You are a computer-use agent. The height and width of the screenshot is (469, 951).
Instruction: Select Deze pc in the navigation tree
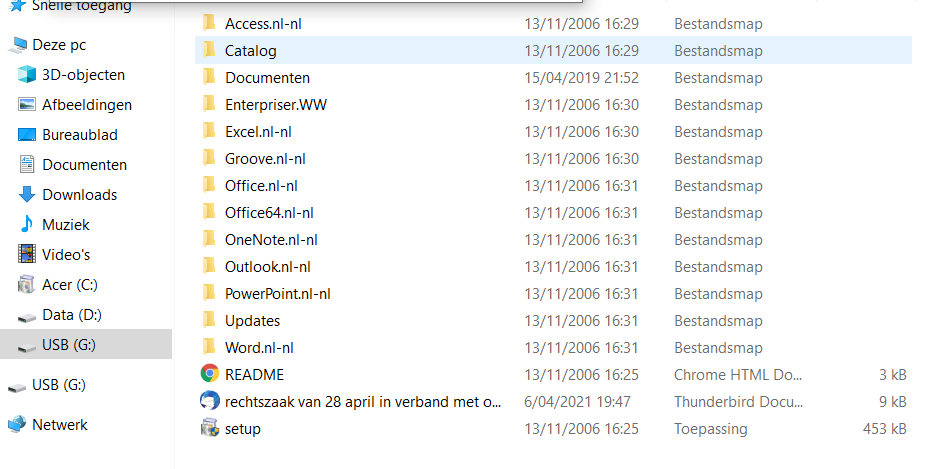coord(59,44)
